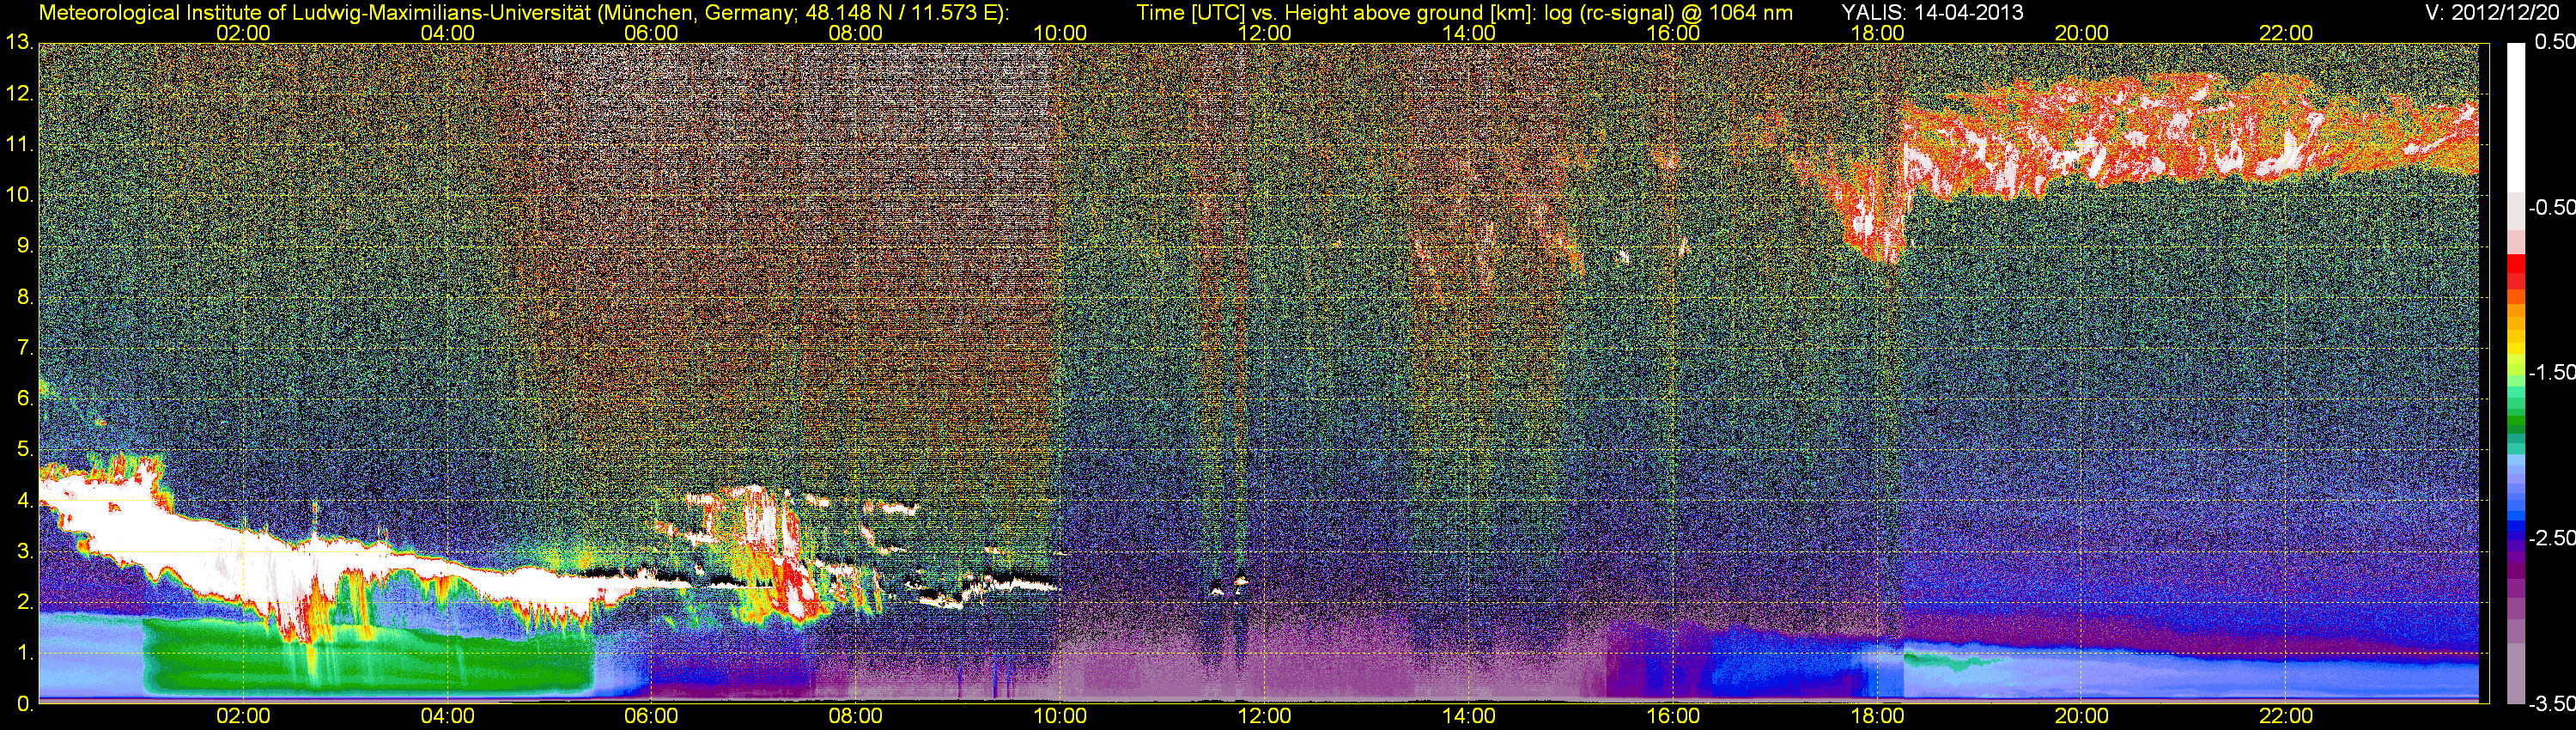2576x730 pixels.
Task: Click the 16:00 label on the upper time axis
Action: coord(1673,33)
